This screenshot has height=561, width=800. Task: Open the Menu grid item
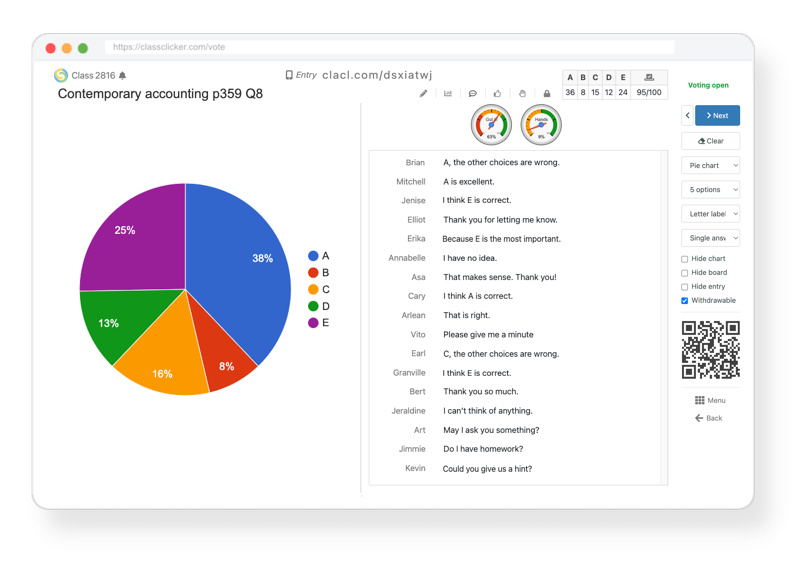pyautogui.click(x=710, y=400)
